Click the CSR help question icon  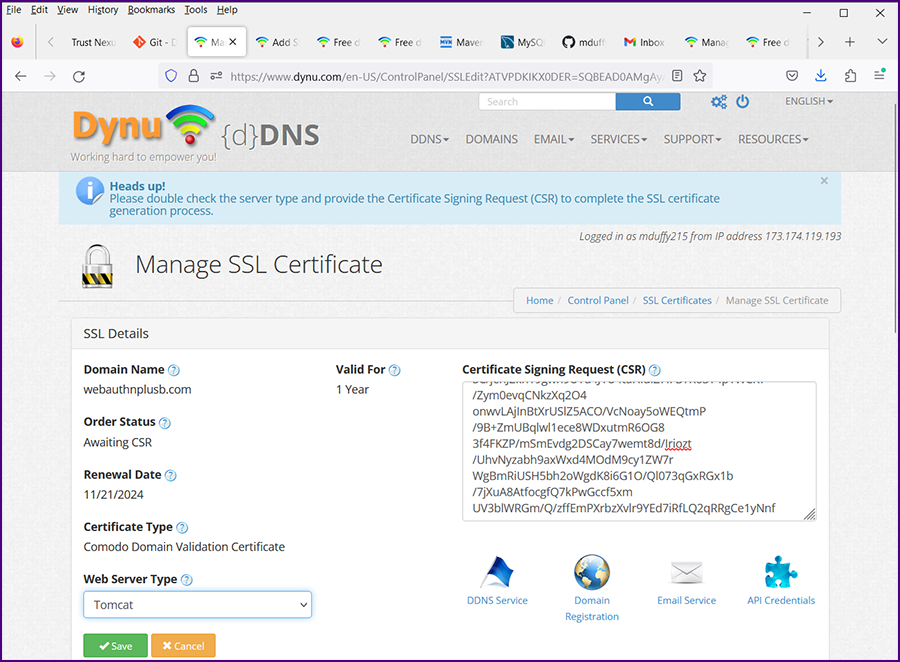tap(654, 370)
